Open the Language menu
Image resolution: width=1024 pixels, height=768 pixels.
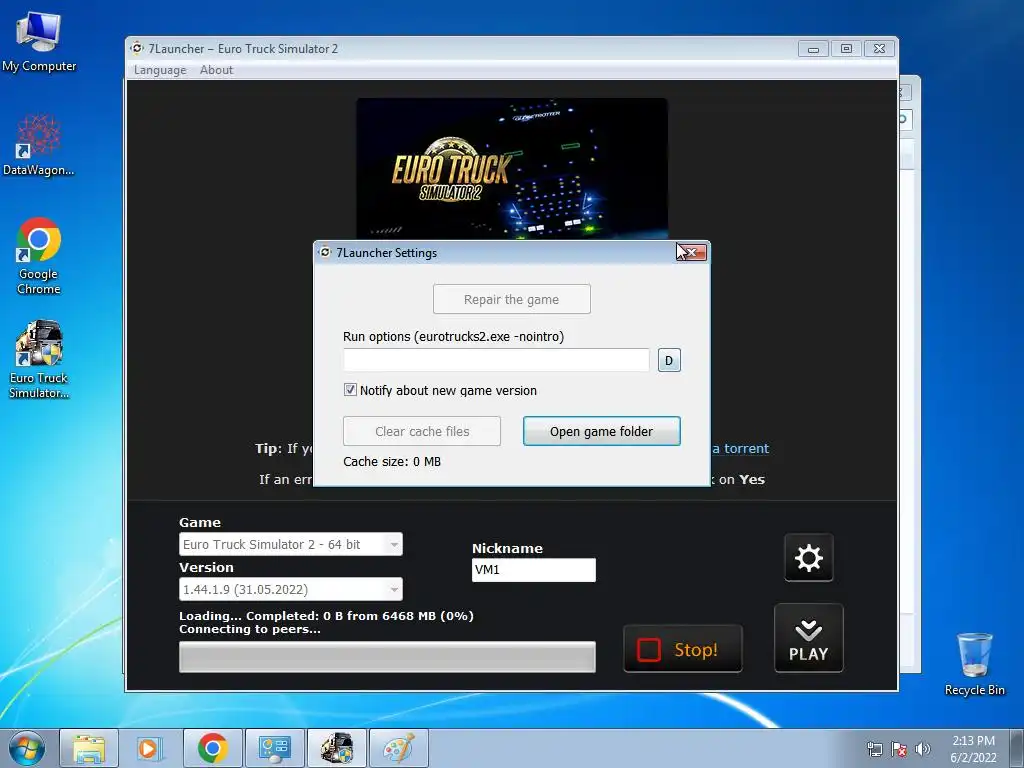pyautogui.click(x=160, y=70)
